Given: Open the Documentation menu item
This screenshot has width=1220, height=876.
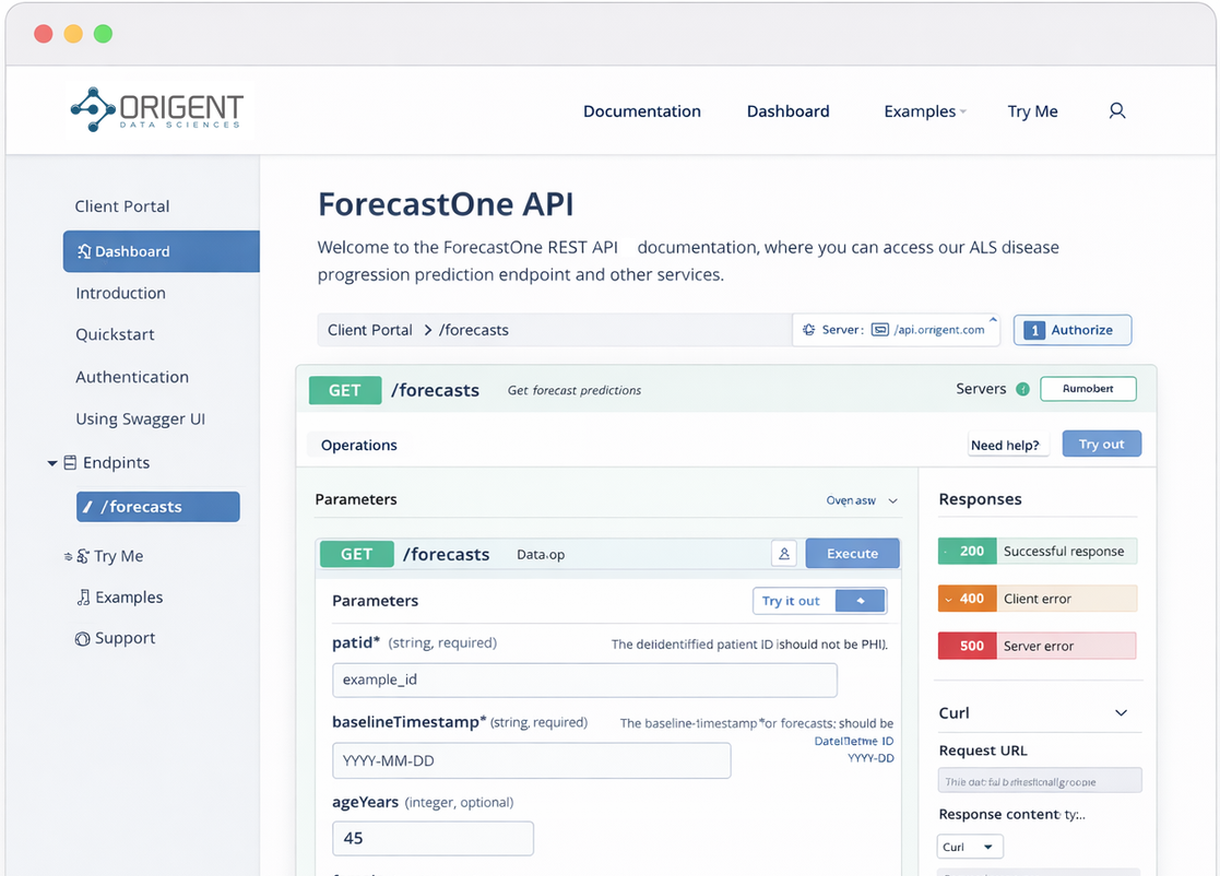Looking at the screenshot, I should tap(641, 111).
